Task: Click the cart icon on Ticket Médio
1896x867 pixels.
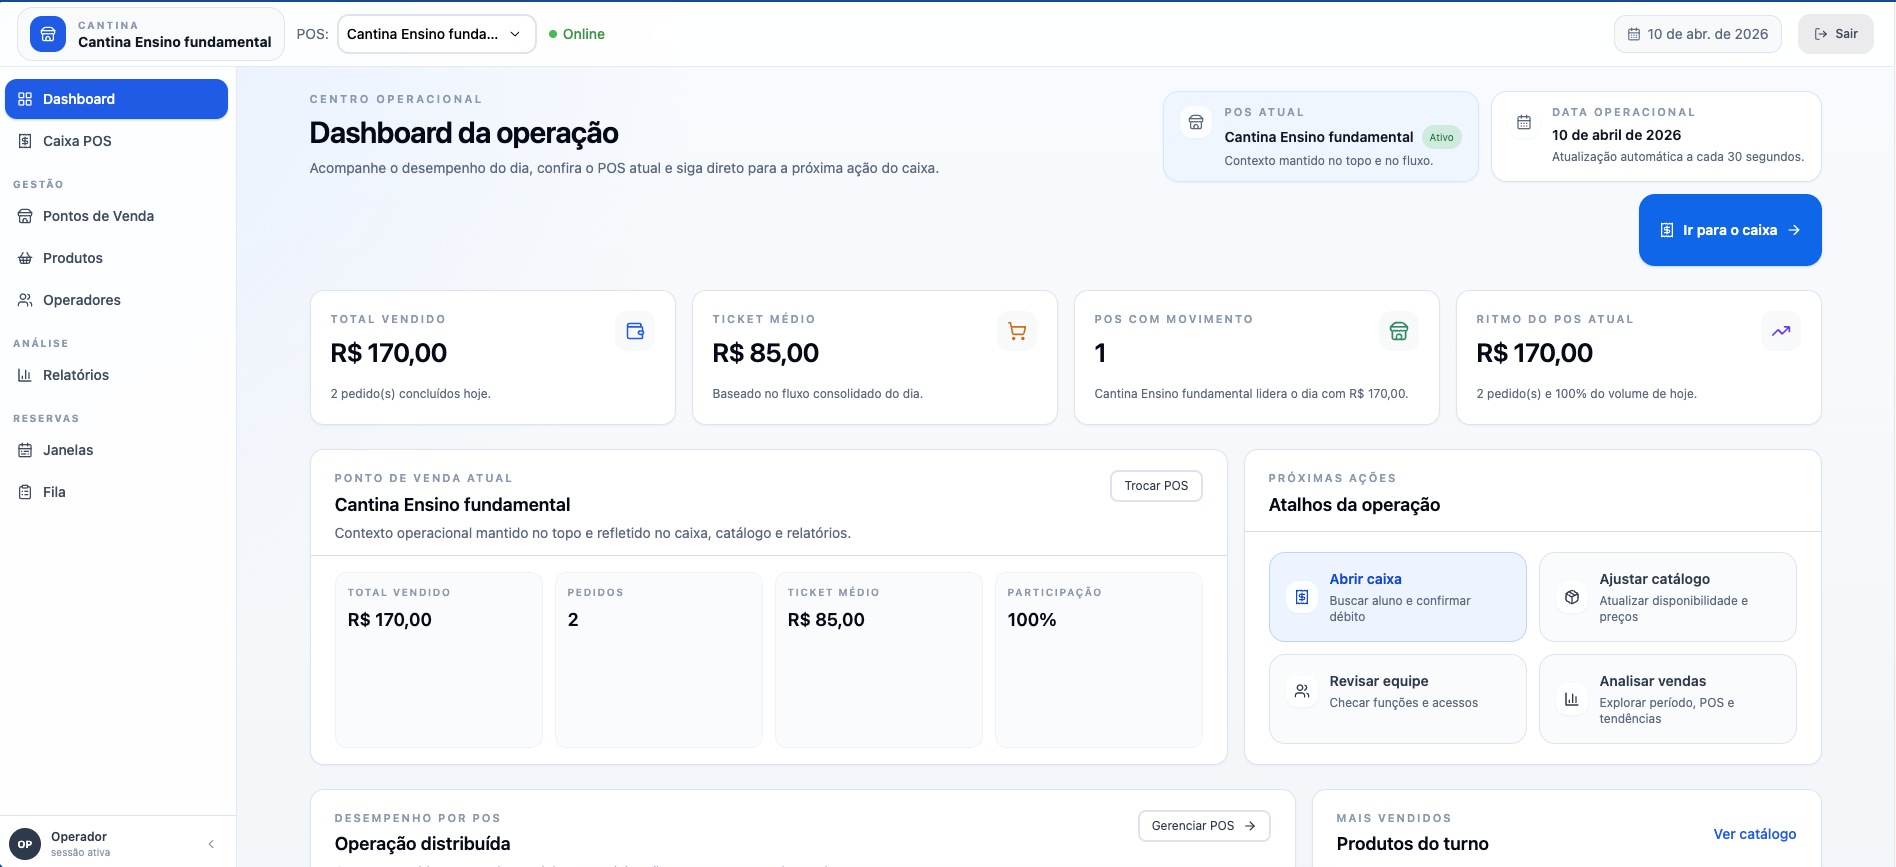Action: [1017, 331]
